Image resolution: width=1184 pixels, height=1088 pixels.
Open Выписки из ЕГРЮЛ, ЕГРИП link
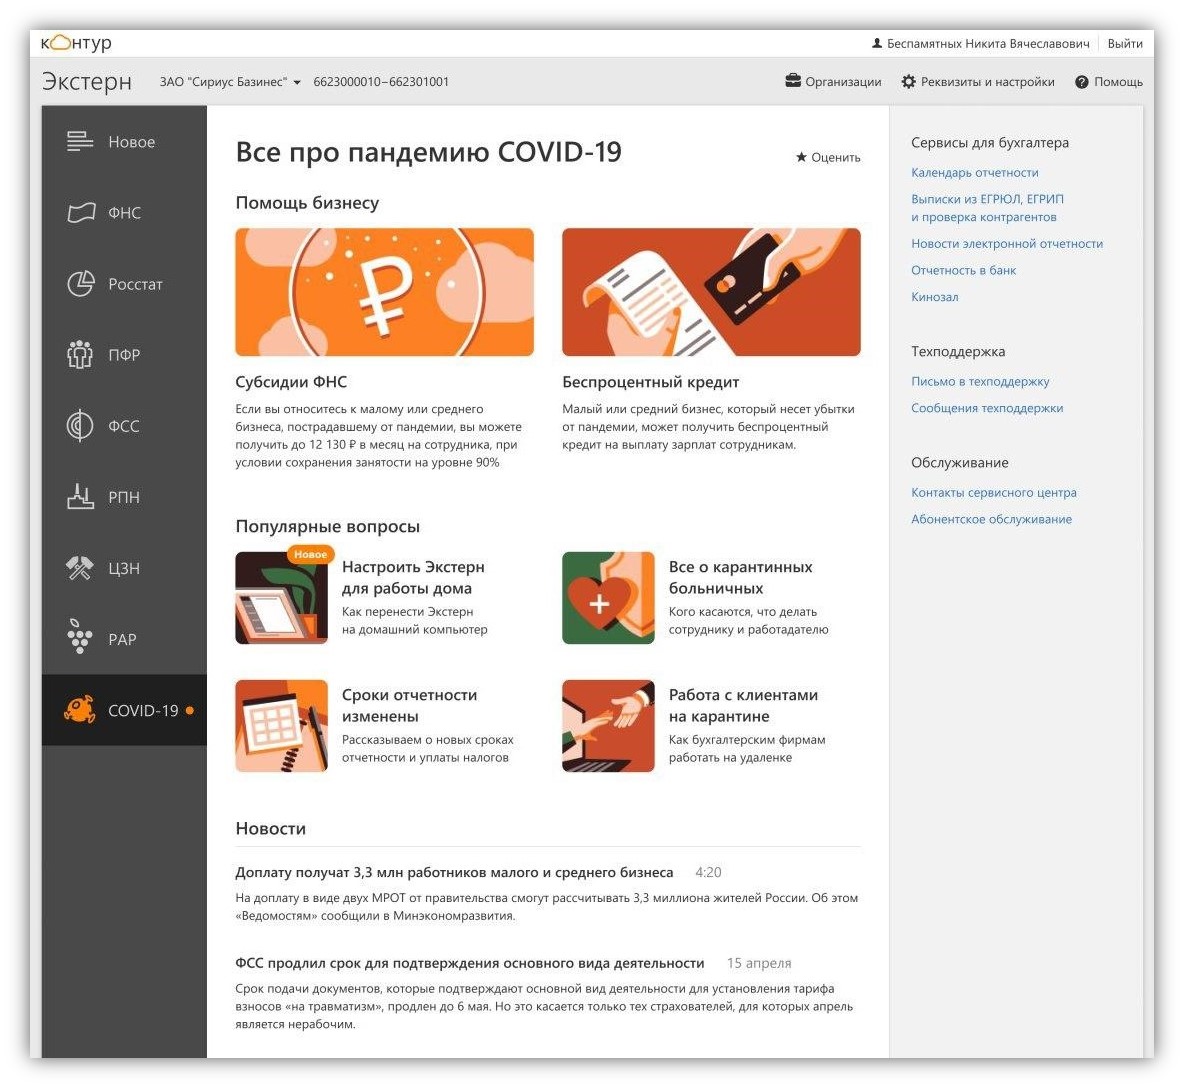click(x=987, y=208)
